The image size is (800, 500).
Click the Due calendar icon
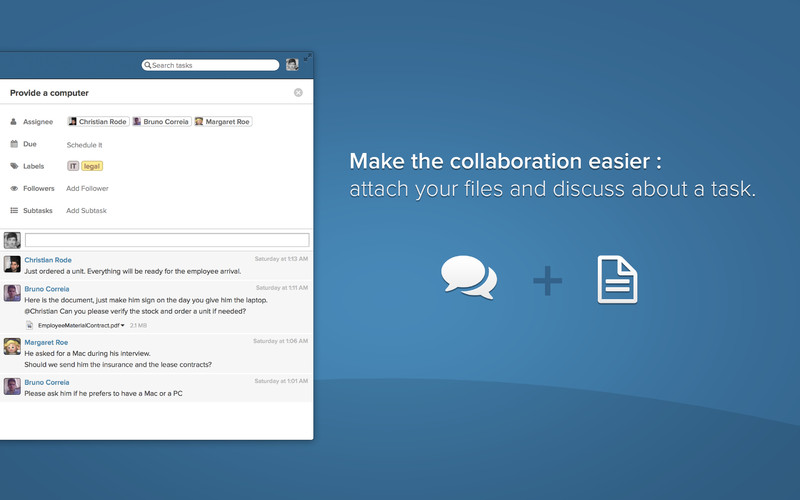(14, 144)
